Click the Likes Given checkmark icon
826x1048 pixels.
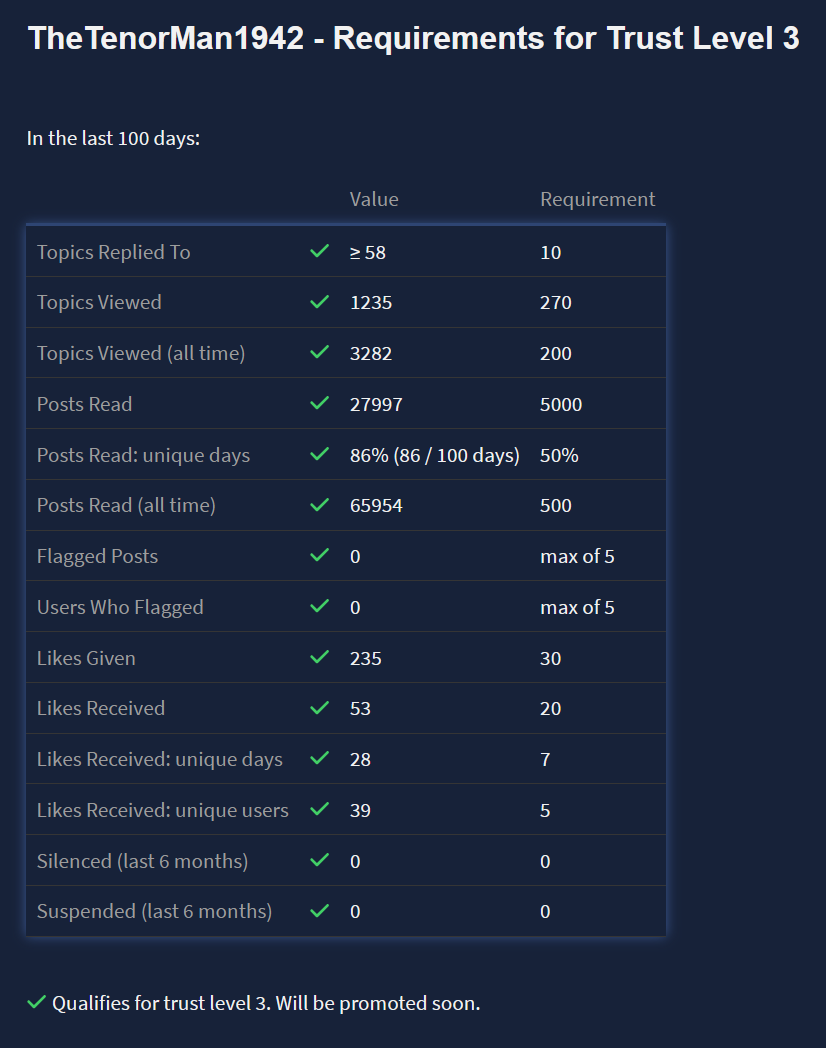click(320, 658)
